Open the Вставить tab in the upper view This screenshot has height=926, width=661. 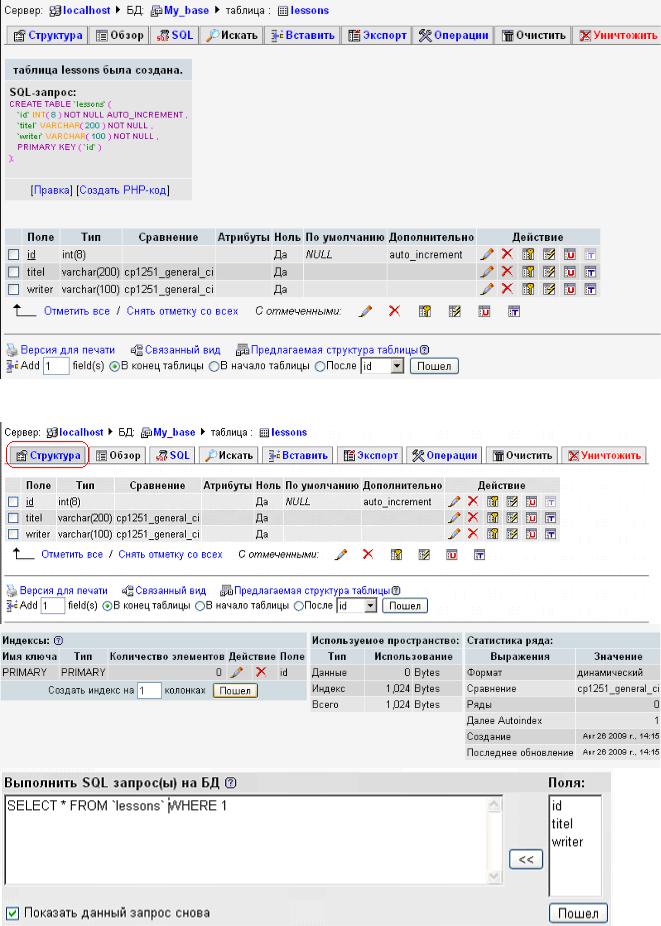(x=302, y=35)
